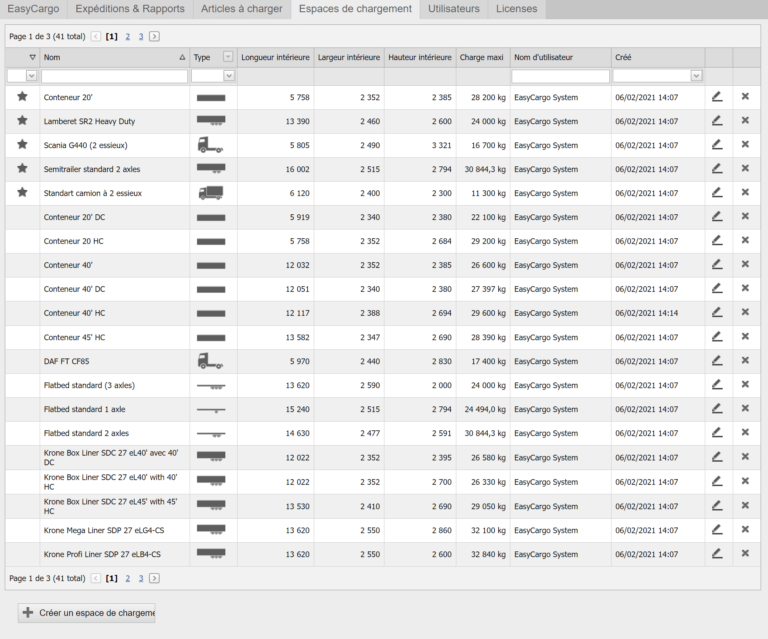The width and height of the screenshot is (768, 639).
Task: Expand the Créé date filter dropdown
Action: coord(696,76)
